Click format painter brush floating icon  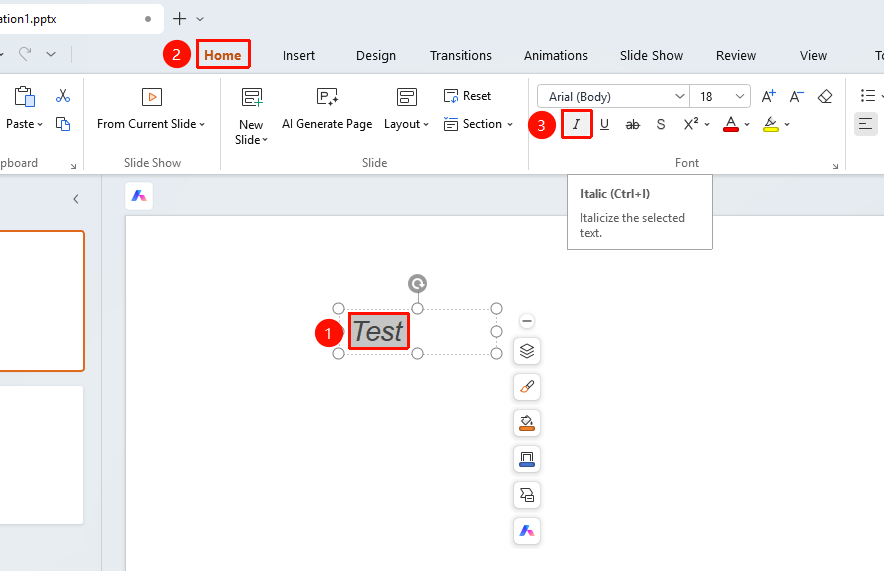(x=527, y=387)
